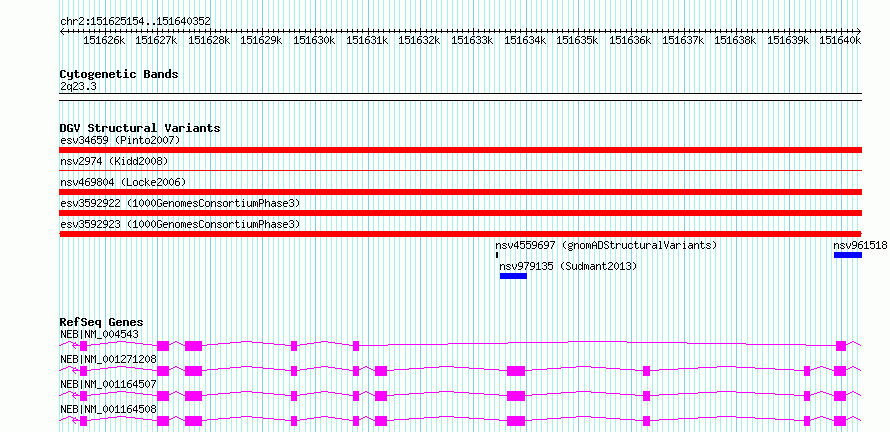The width and height of the screenshot is (890, 432).
Task: Click the 151630k ruler position label
Action: click(x=314, y=40)
